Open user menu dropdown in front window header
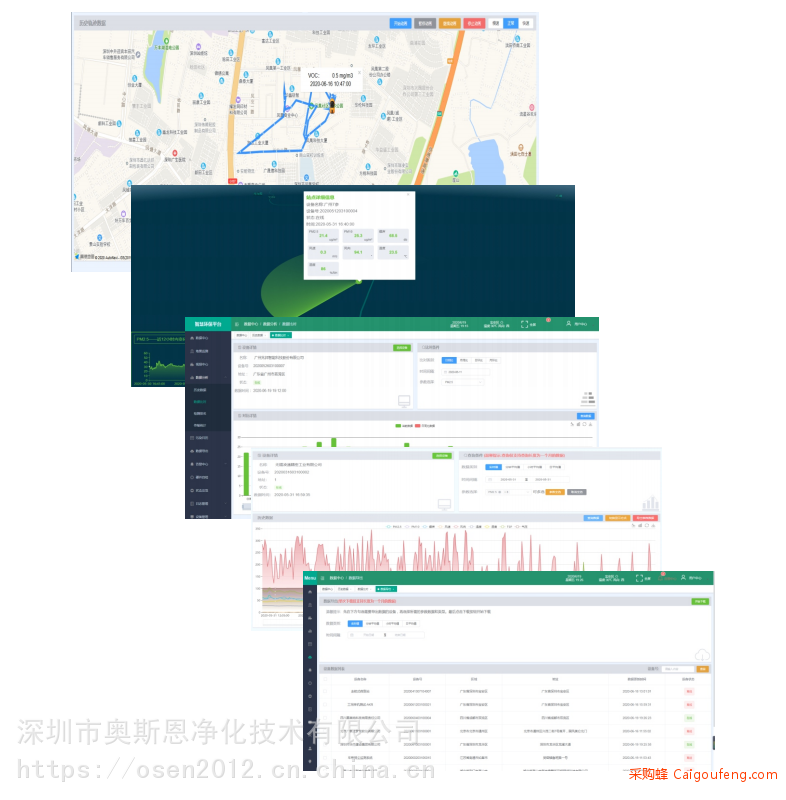The height and width of the screenshot is (800, 786). pos(692,578)
